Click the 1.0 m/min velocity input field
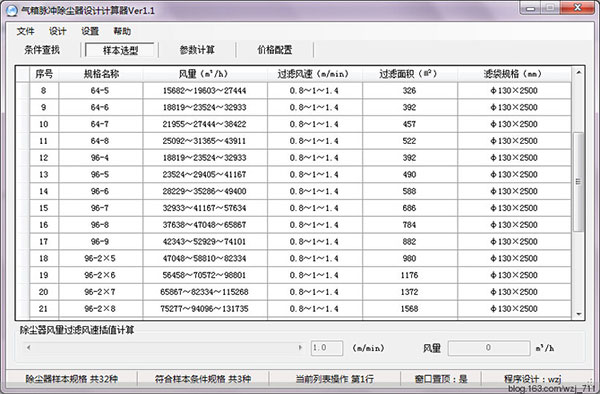Viewport: 600px width, 394px height. click(x=326, y=348)
